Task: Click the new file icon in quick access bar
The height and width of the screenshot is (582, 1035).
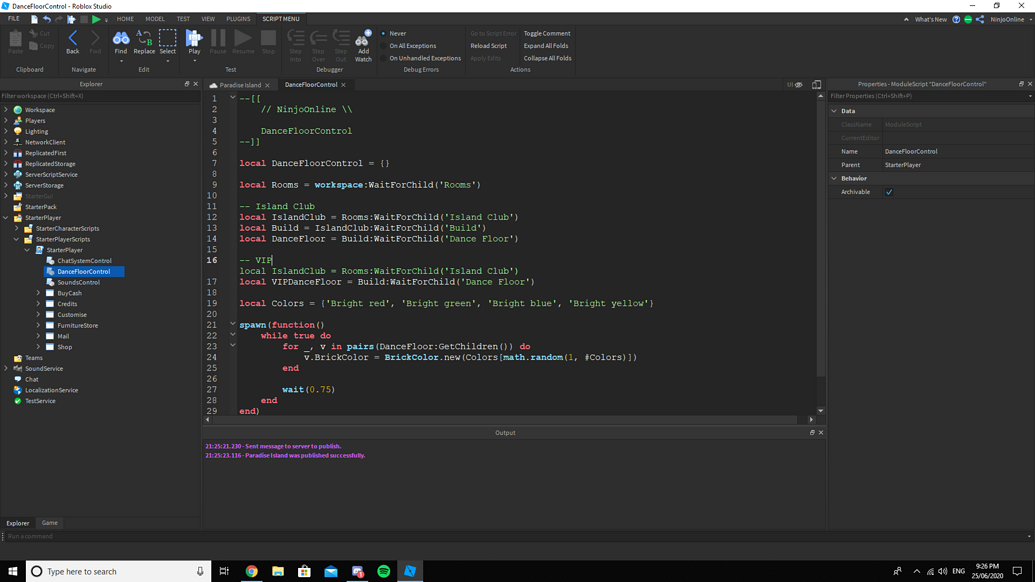Action: pyautogui.click(x=34, y=19)
